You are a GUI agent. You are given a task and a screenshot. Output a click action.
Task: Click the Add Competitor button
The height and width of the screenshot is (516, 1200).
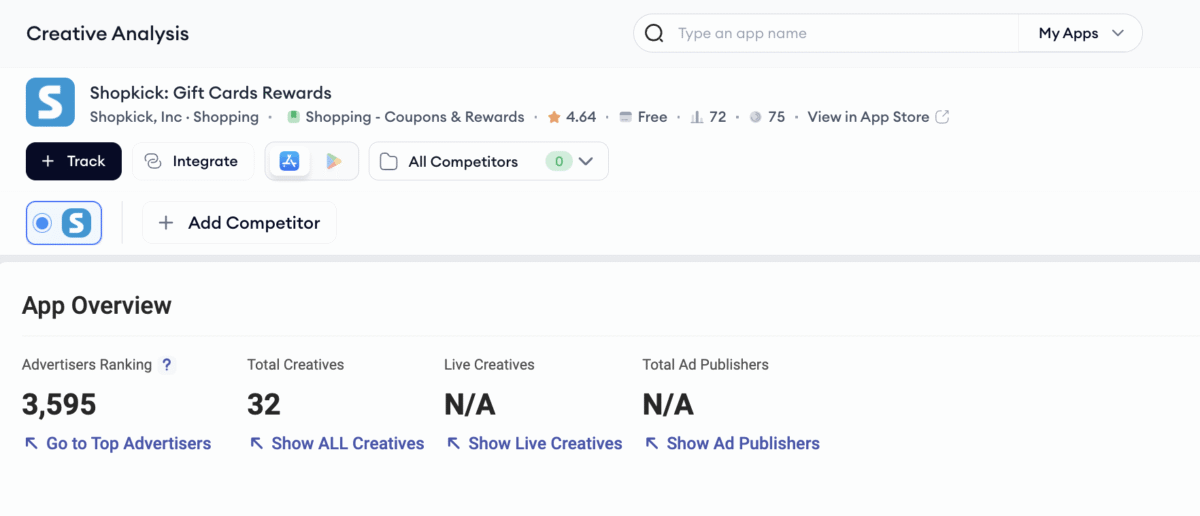click(239, 223)
